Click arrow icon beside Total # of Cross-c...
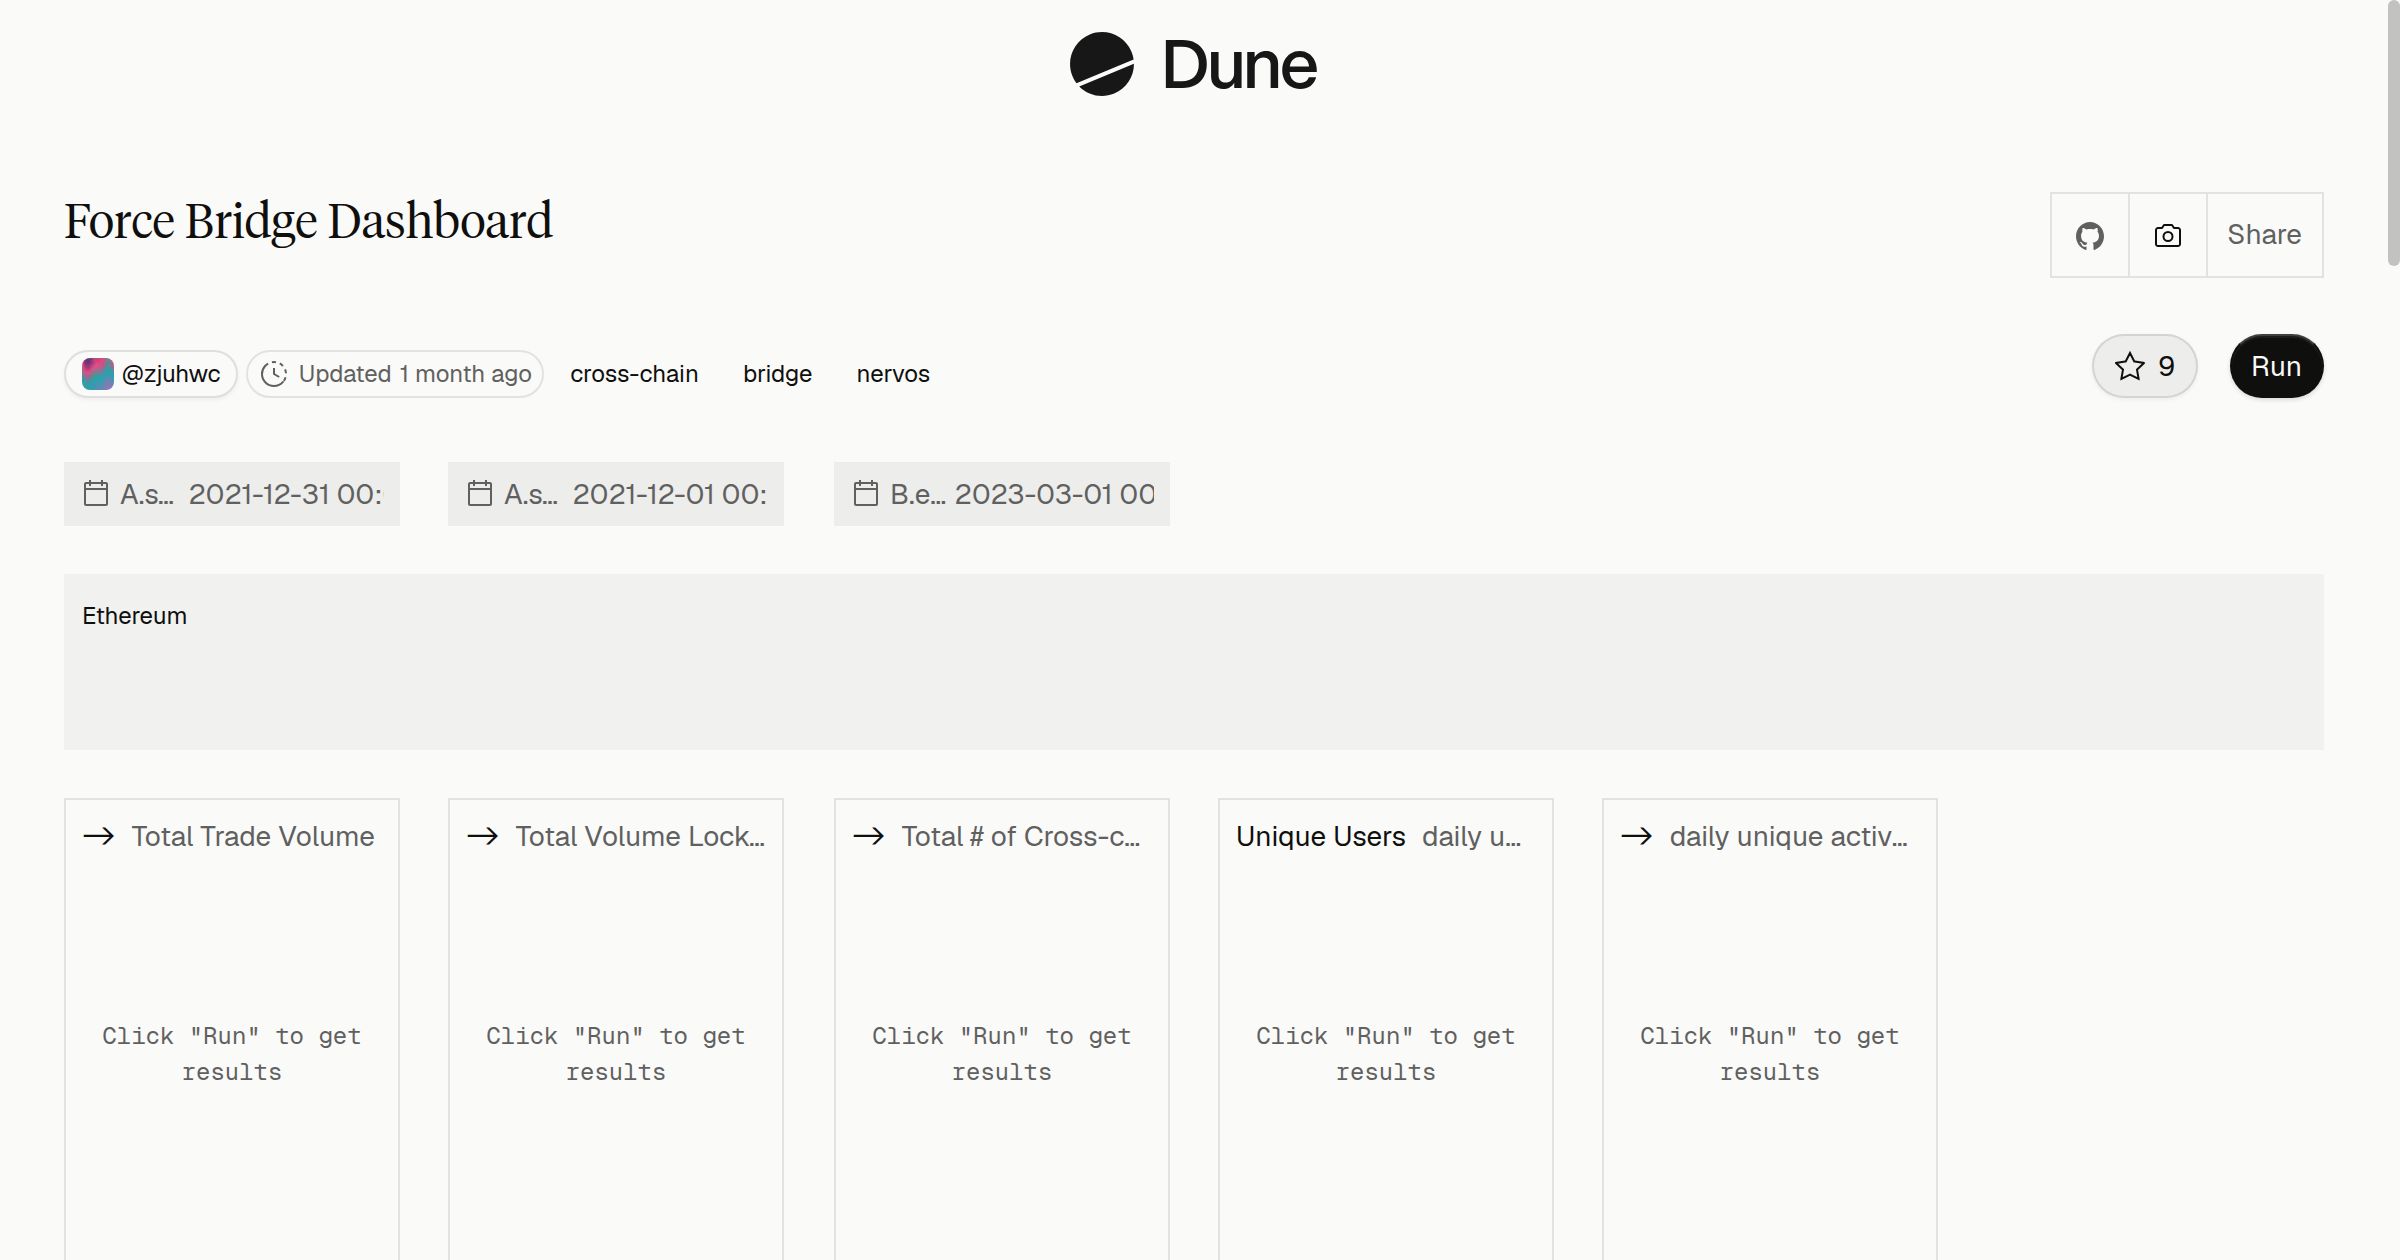Image resolution: width=2400 pixels, height=1260 pixels. click(x=869, y=836)
